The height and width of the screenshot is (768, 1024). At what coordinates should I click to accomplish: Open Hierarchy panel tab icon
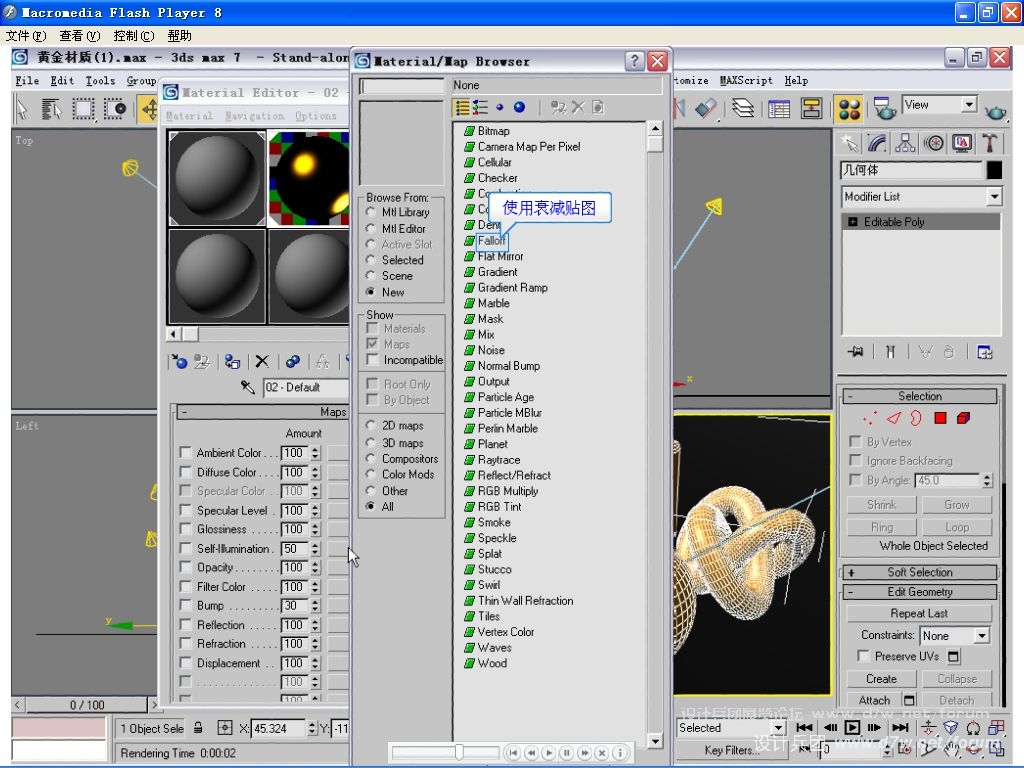click(x=905, y=143)
